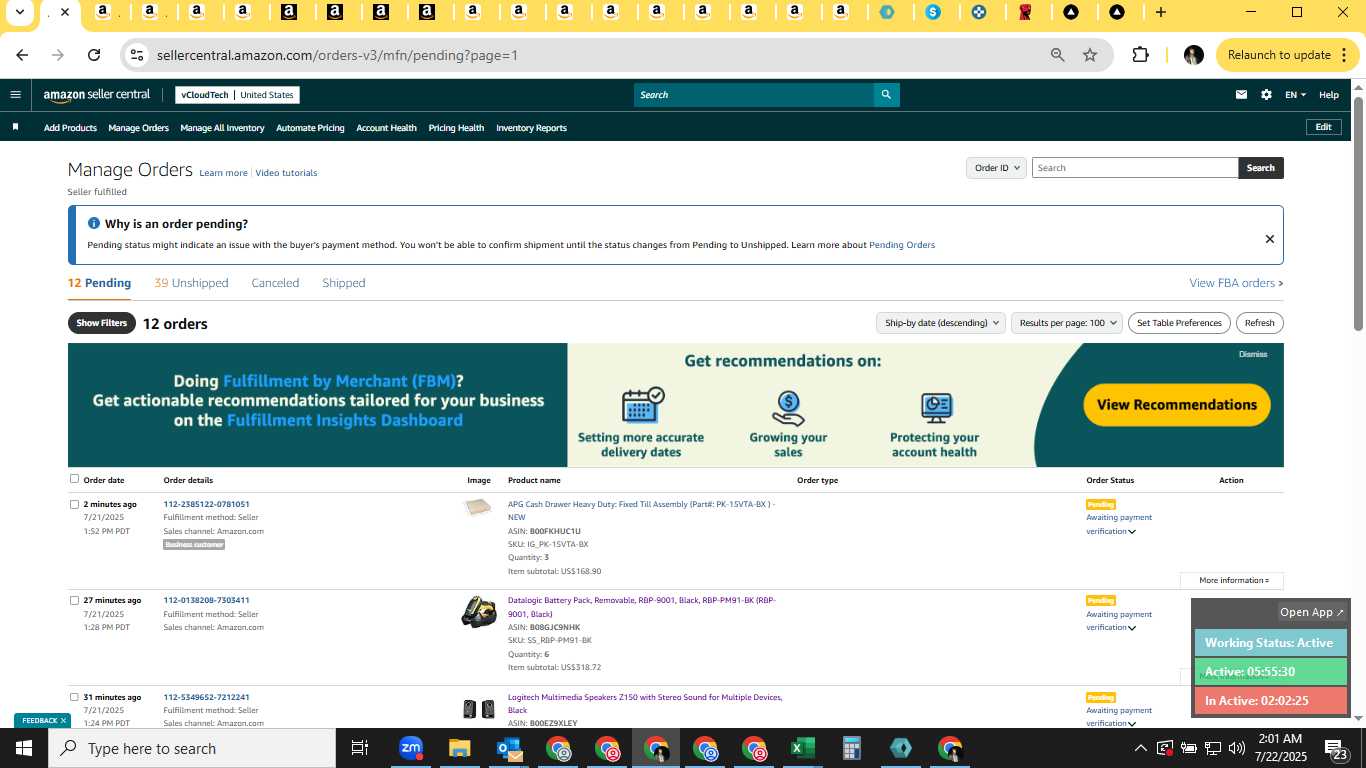Click the View FBA orders link
The image size is (1366, 768).
point(1236,283)
